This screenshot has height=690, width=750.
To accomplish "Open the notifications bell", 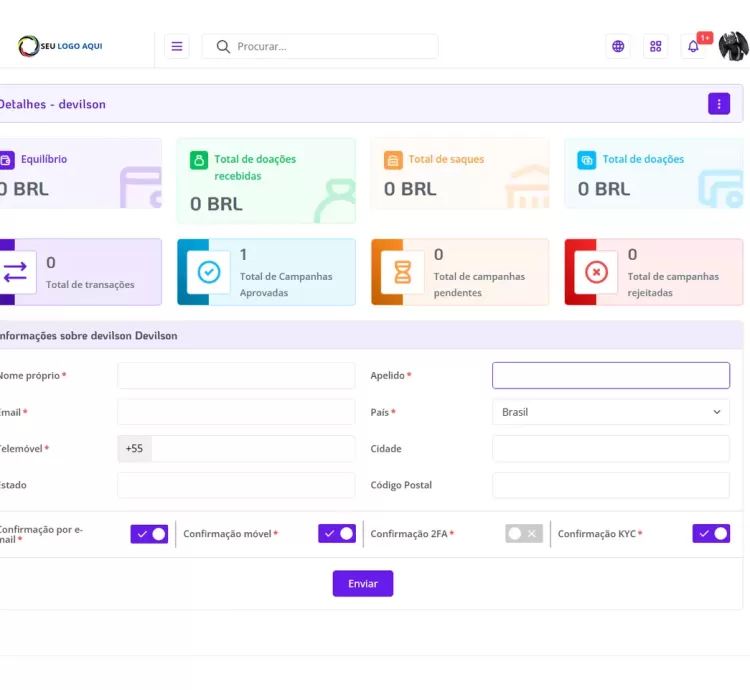I will click(x=693, y=46).
